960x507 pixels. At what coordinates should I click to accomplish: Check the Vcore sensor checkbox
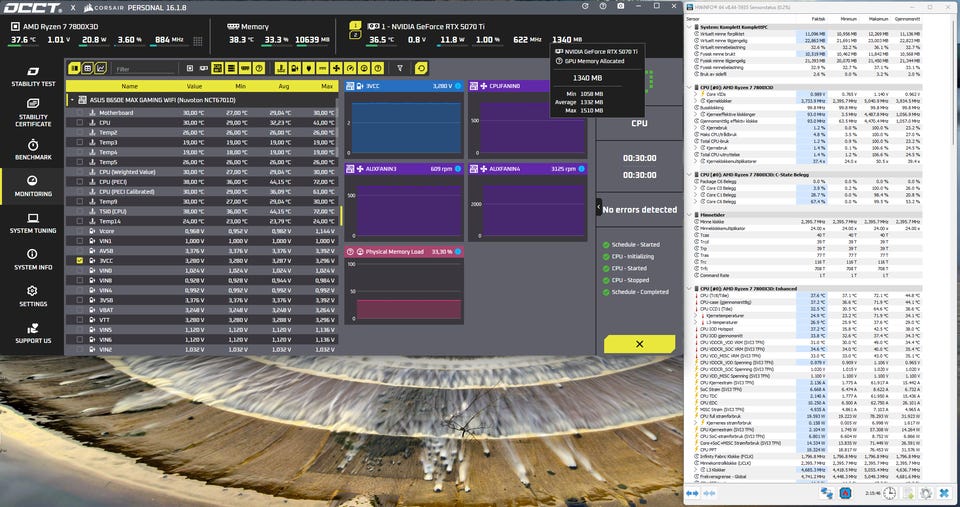coord(80,231)
